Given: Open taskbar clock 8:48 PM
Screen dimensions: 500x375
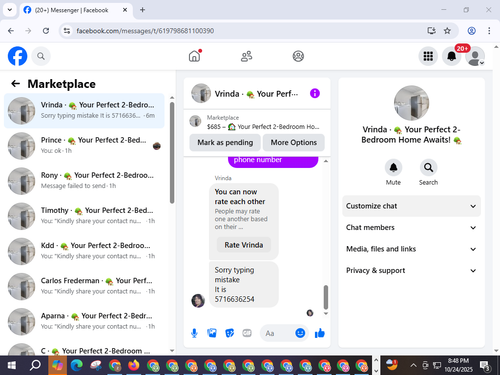Looking at the screenshot, I should tap(458, 365).
